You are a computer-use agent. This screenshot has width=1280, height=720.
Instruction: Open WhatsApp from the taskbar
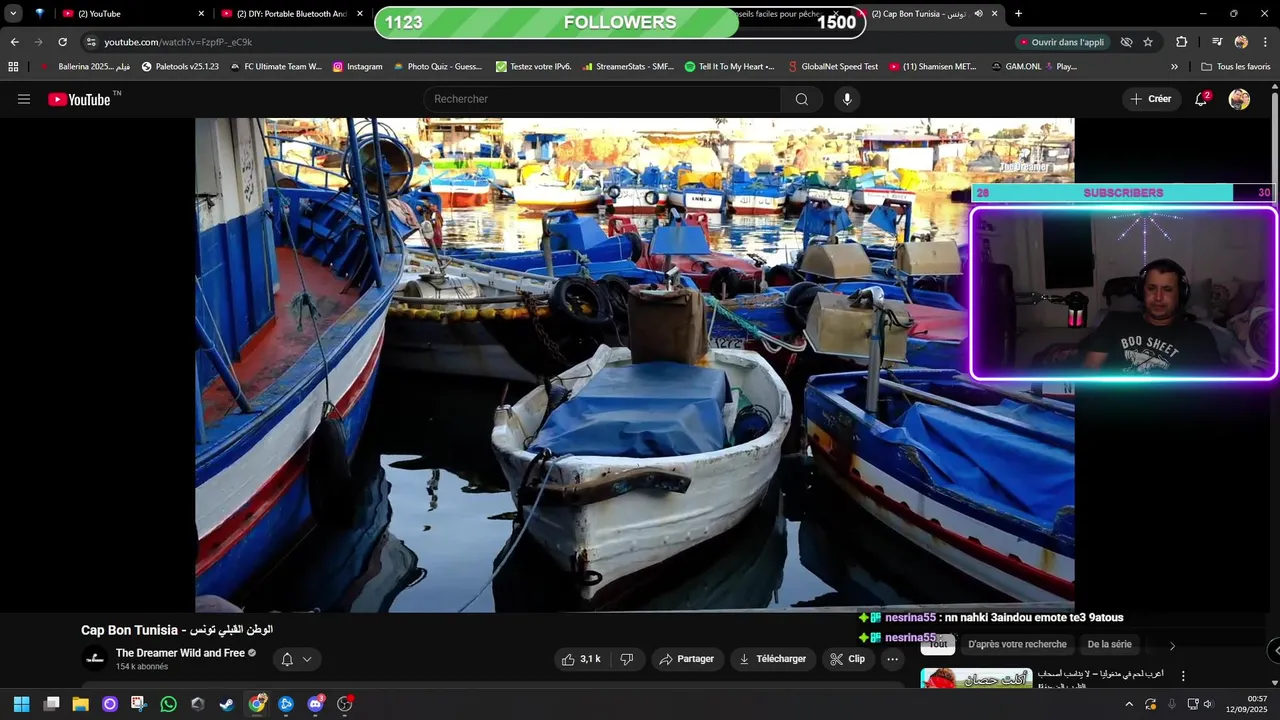tap(168, 704)
